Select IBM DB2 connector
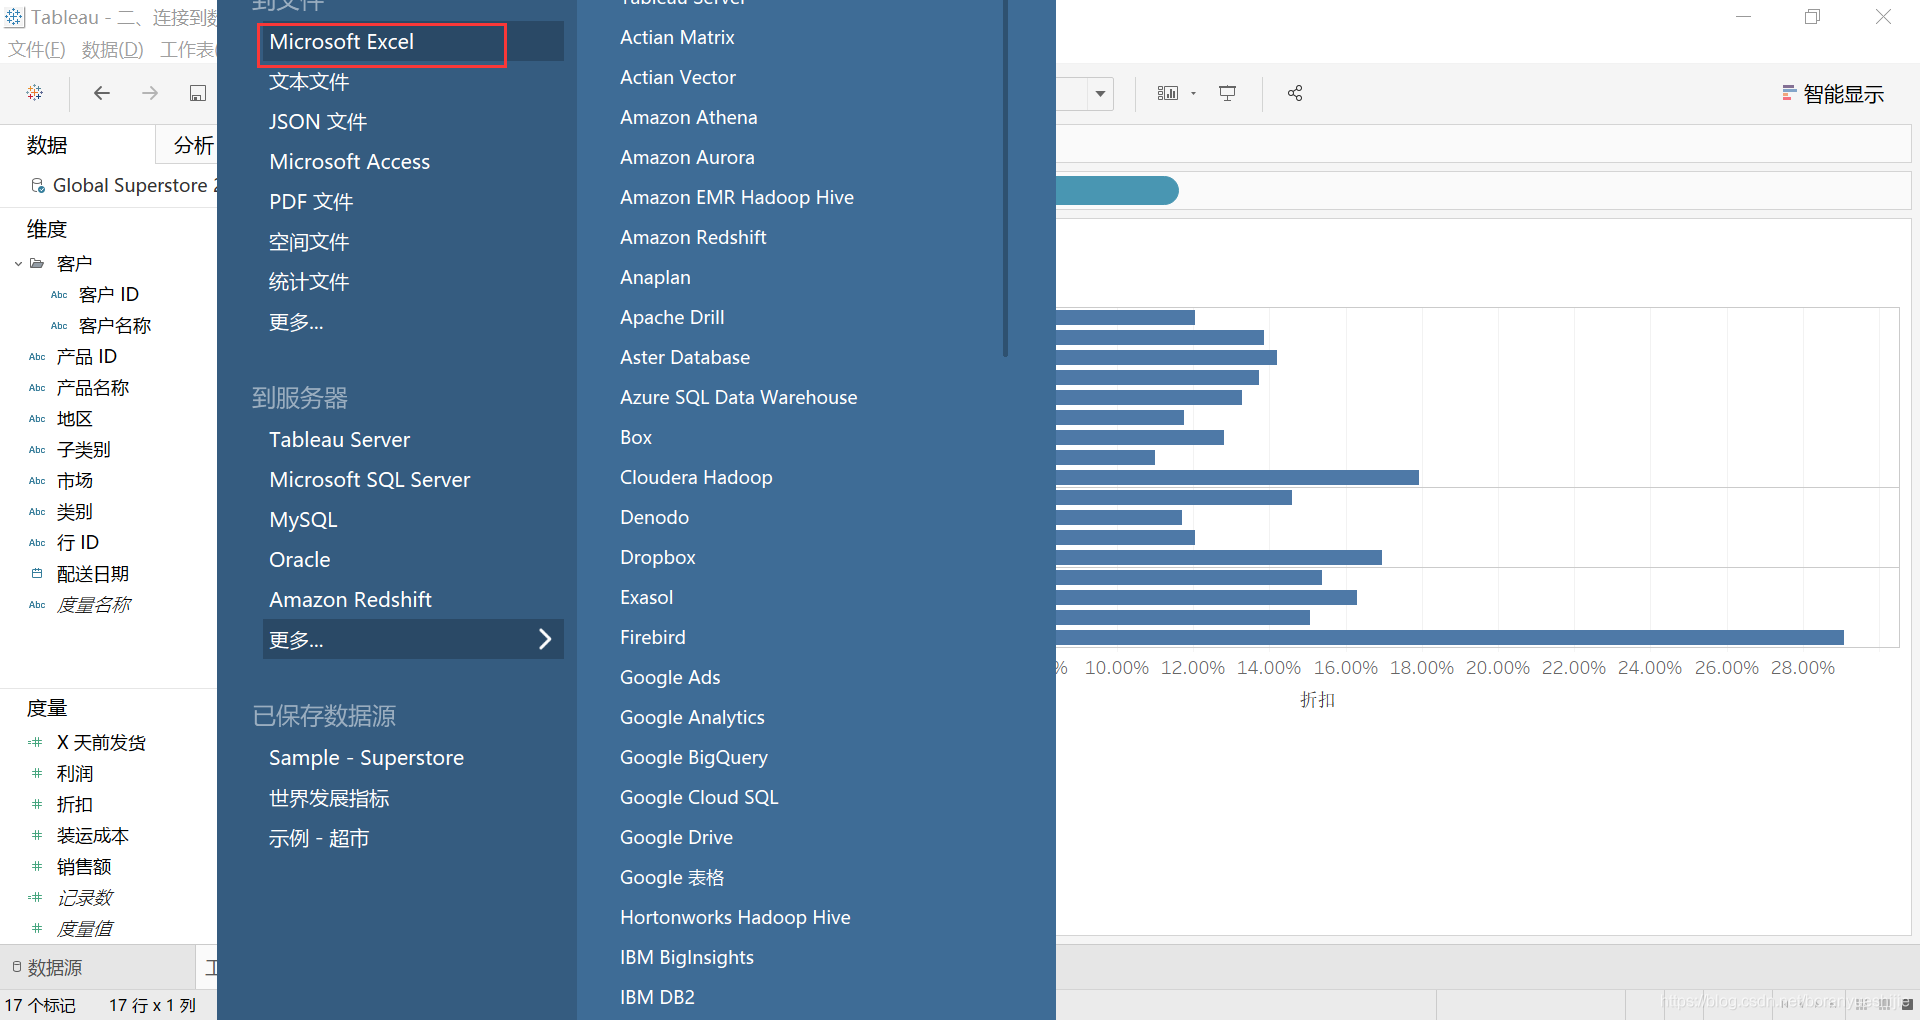This screenshot has width=1920, height=1020. coord(657,998)
